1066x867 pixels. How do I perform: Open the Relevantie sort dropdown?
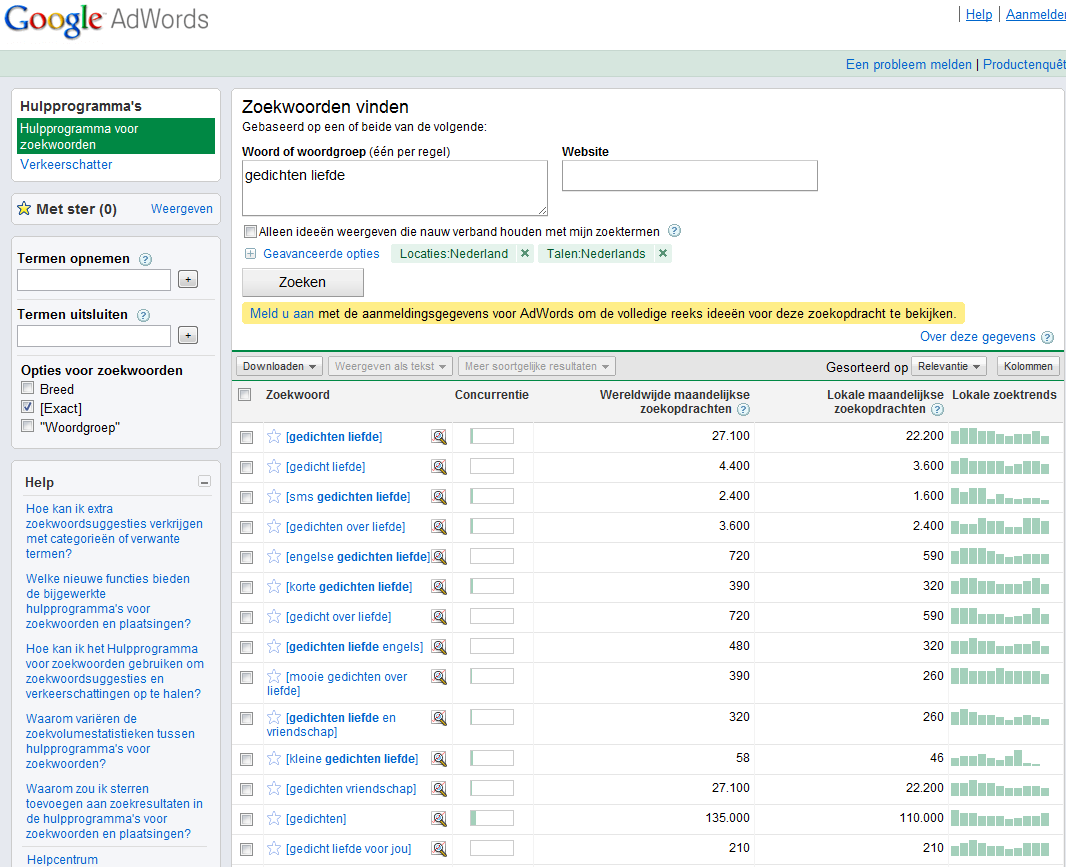[x=948, y=366]
